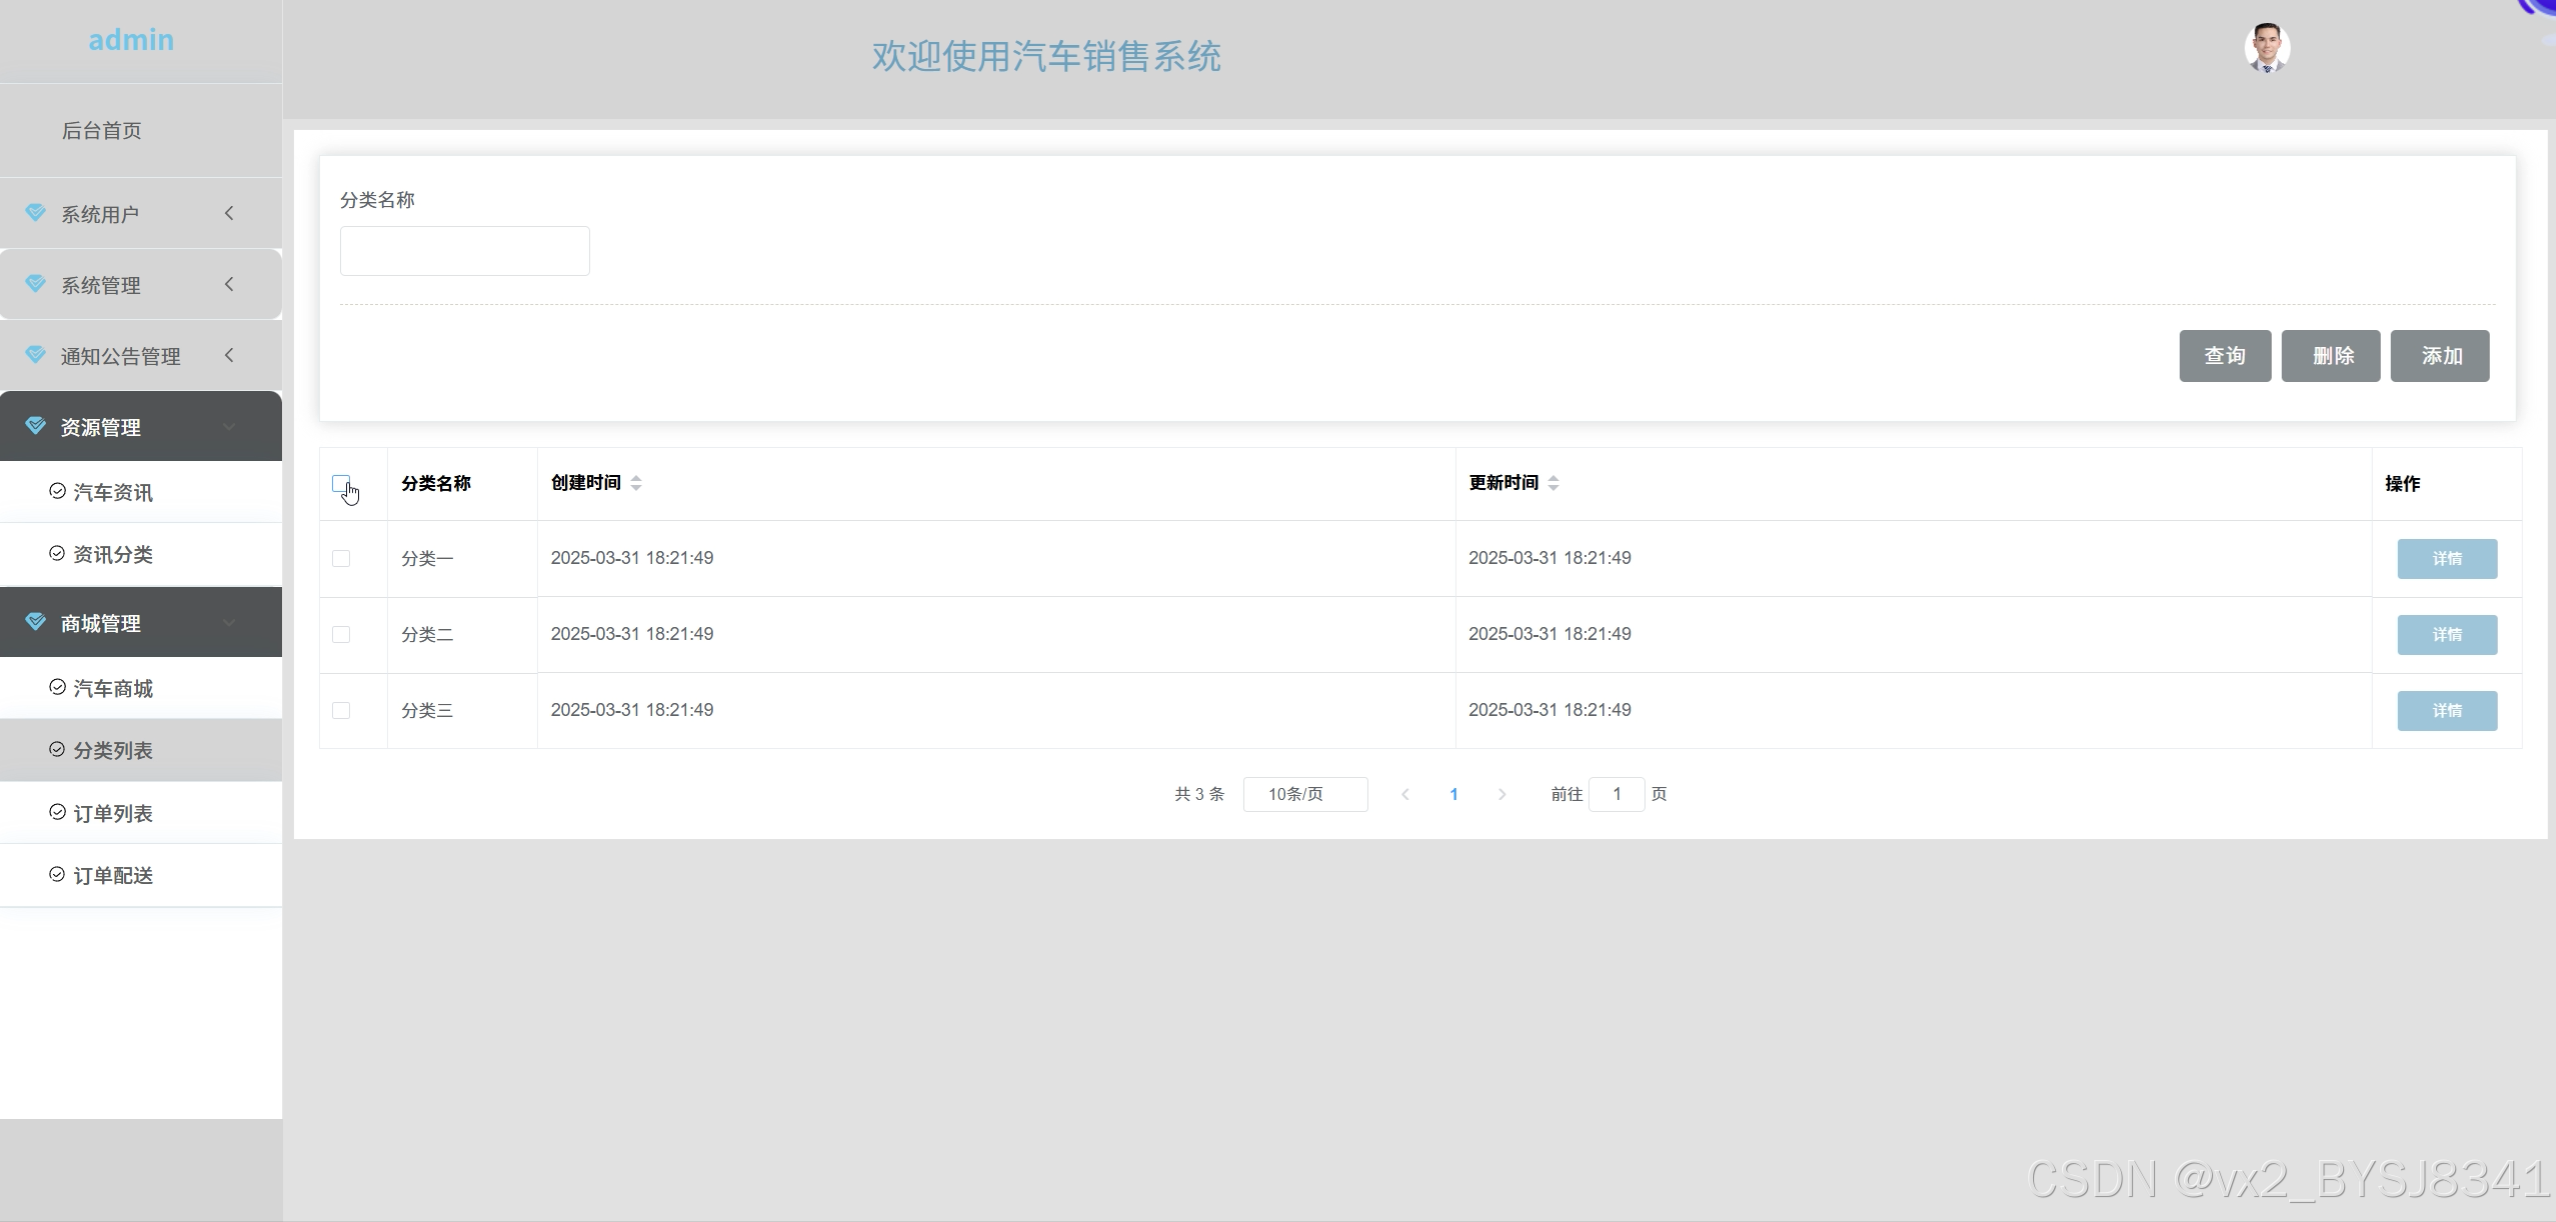Click 详情 button for 分类二

(2446, 635)
